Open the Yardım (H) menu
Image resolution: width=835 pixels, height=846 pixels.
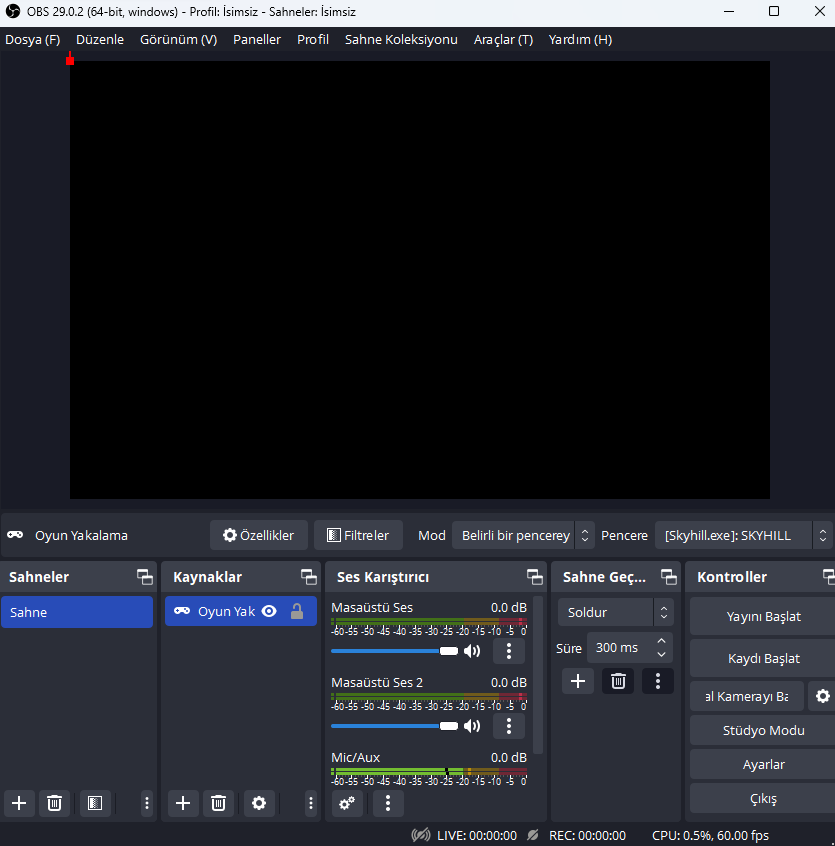point(580,39)
